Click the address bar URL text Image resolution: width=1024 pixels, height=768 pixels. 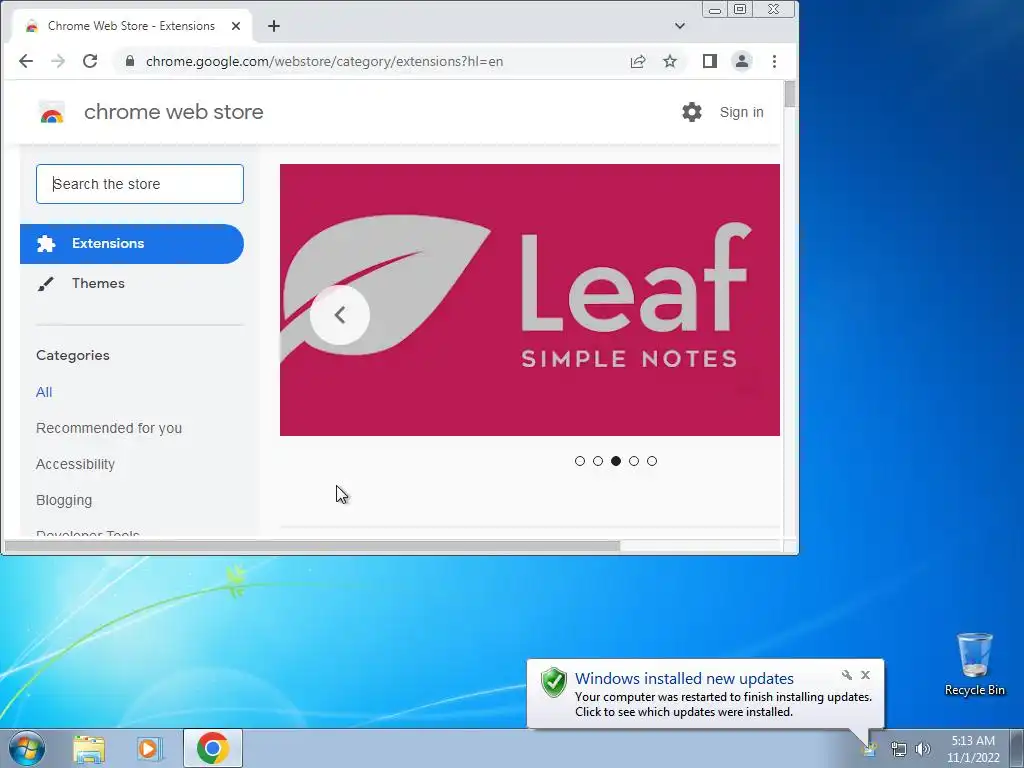click(325, 61)
